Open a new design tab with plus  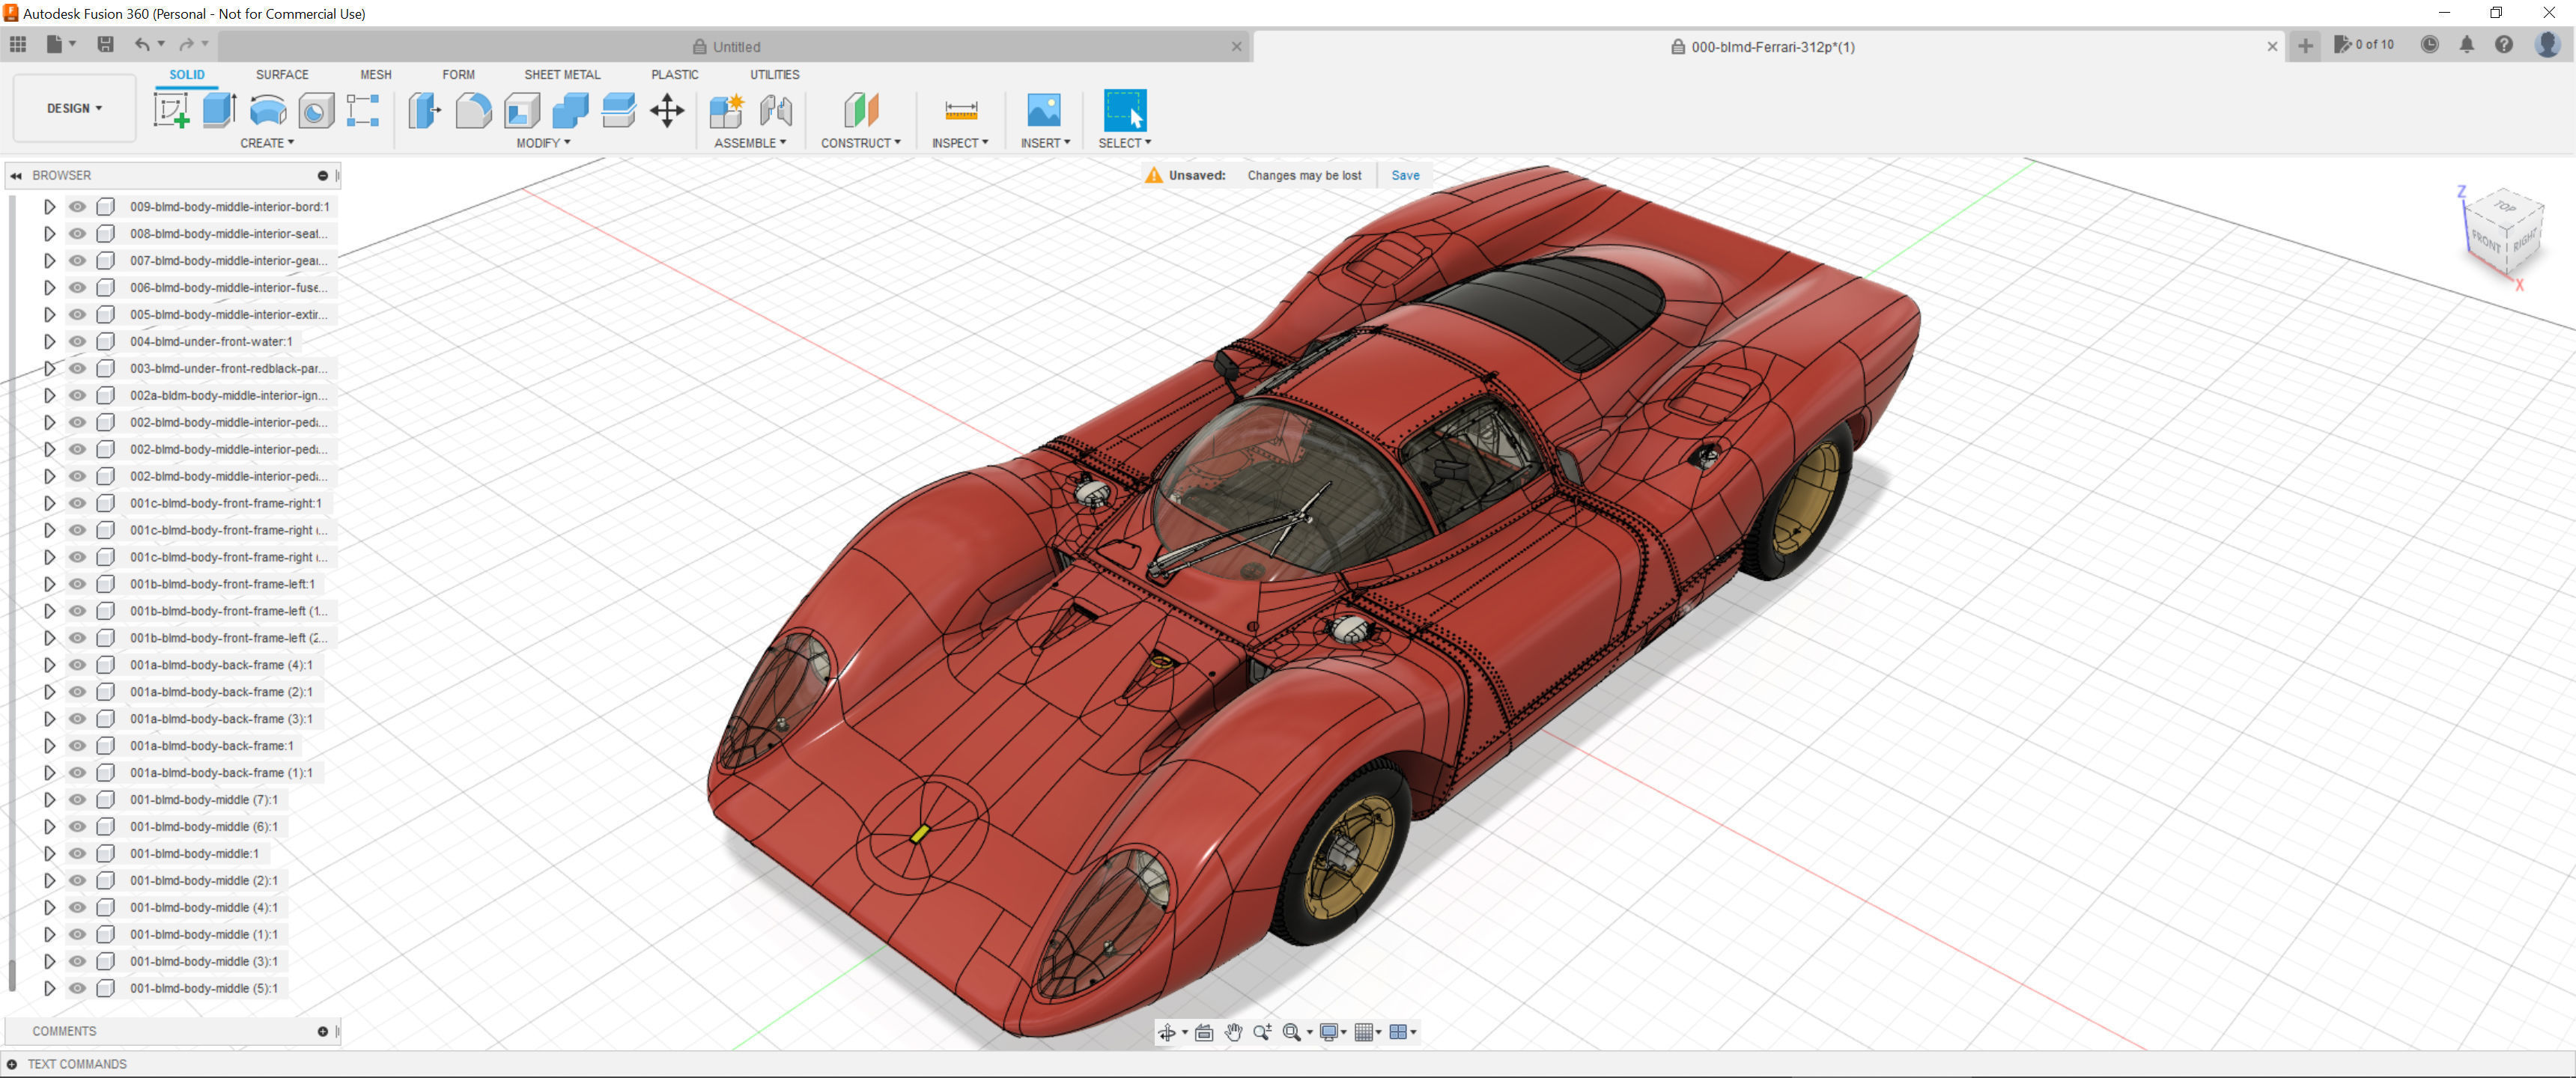tap(2305, 46)
